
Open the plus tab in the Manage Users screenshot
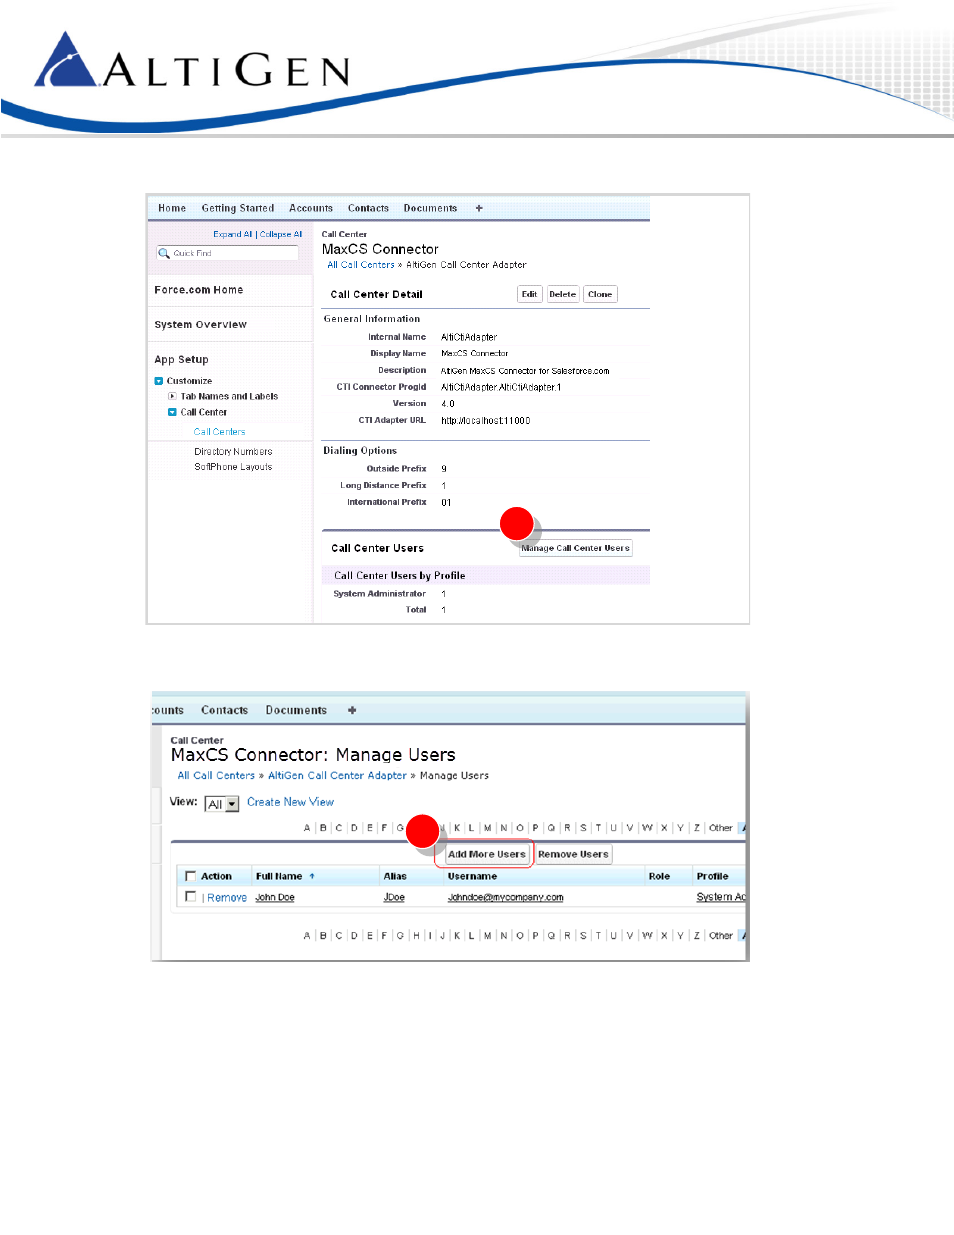click(352, 710)
